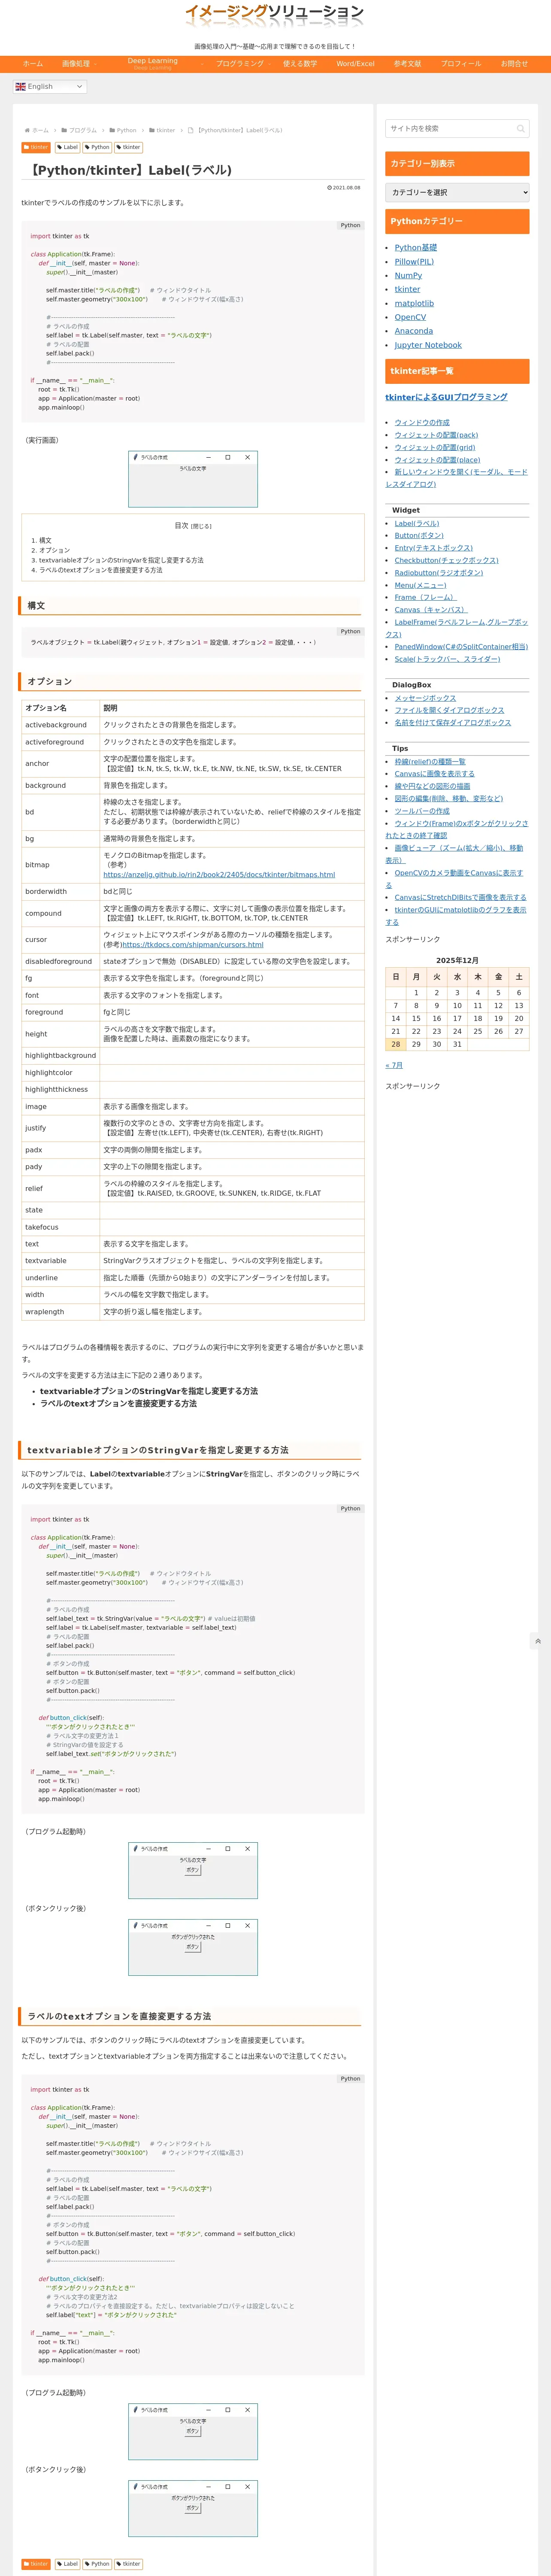Open the PanedWindow link in the sidebar
This screenshot has height=2576, width=551.
pyautogui.click(x=461, y=646)
